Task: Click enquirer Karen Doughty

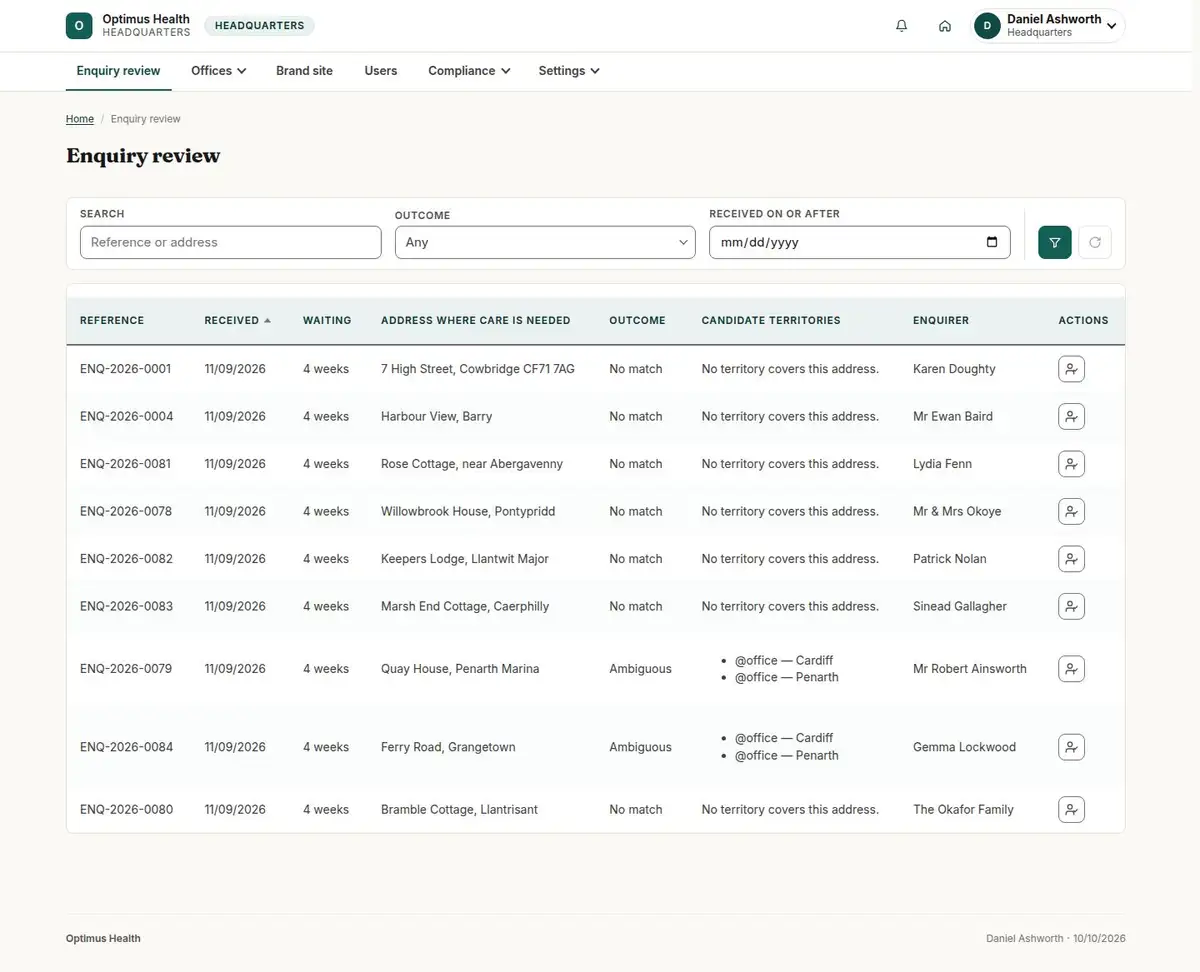Action: point(954,369)
